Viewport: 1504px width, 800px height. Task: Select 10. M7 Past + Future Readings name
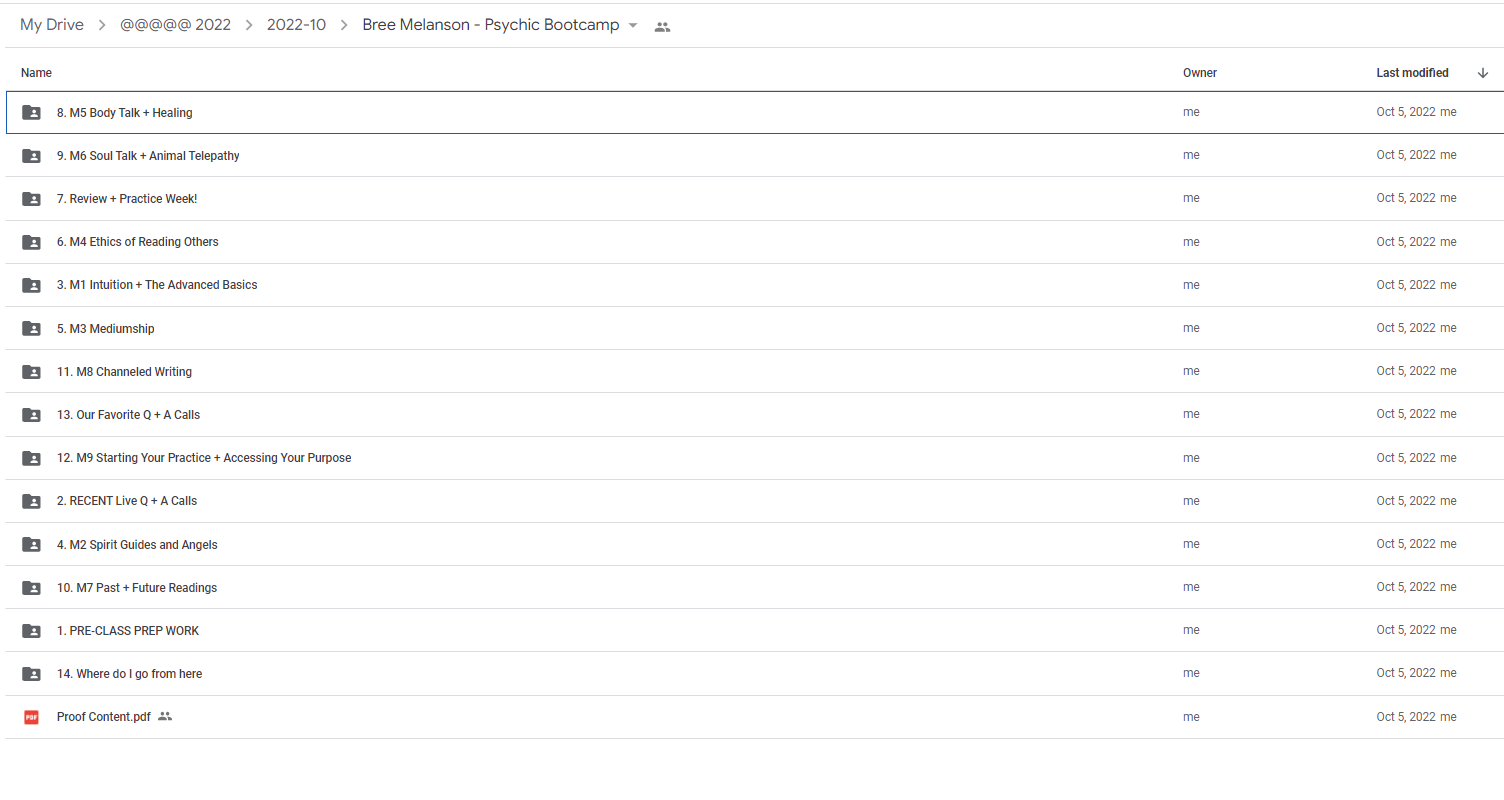tap(137, 588)
